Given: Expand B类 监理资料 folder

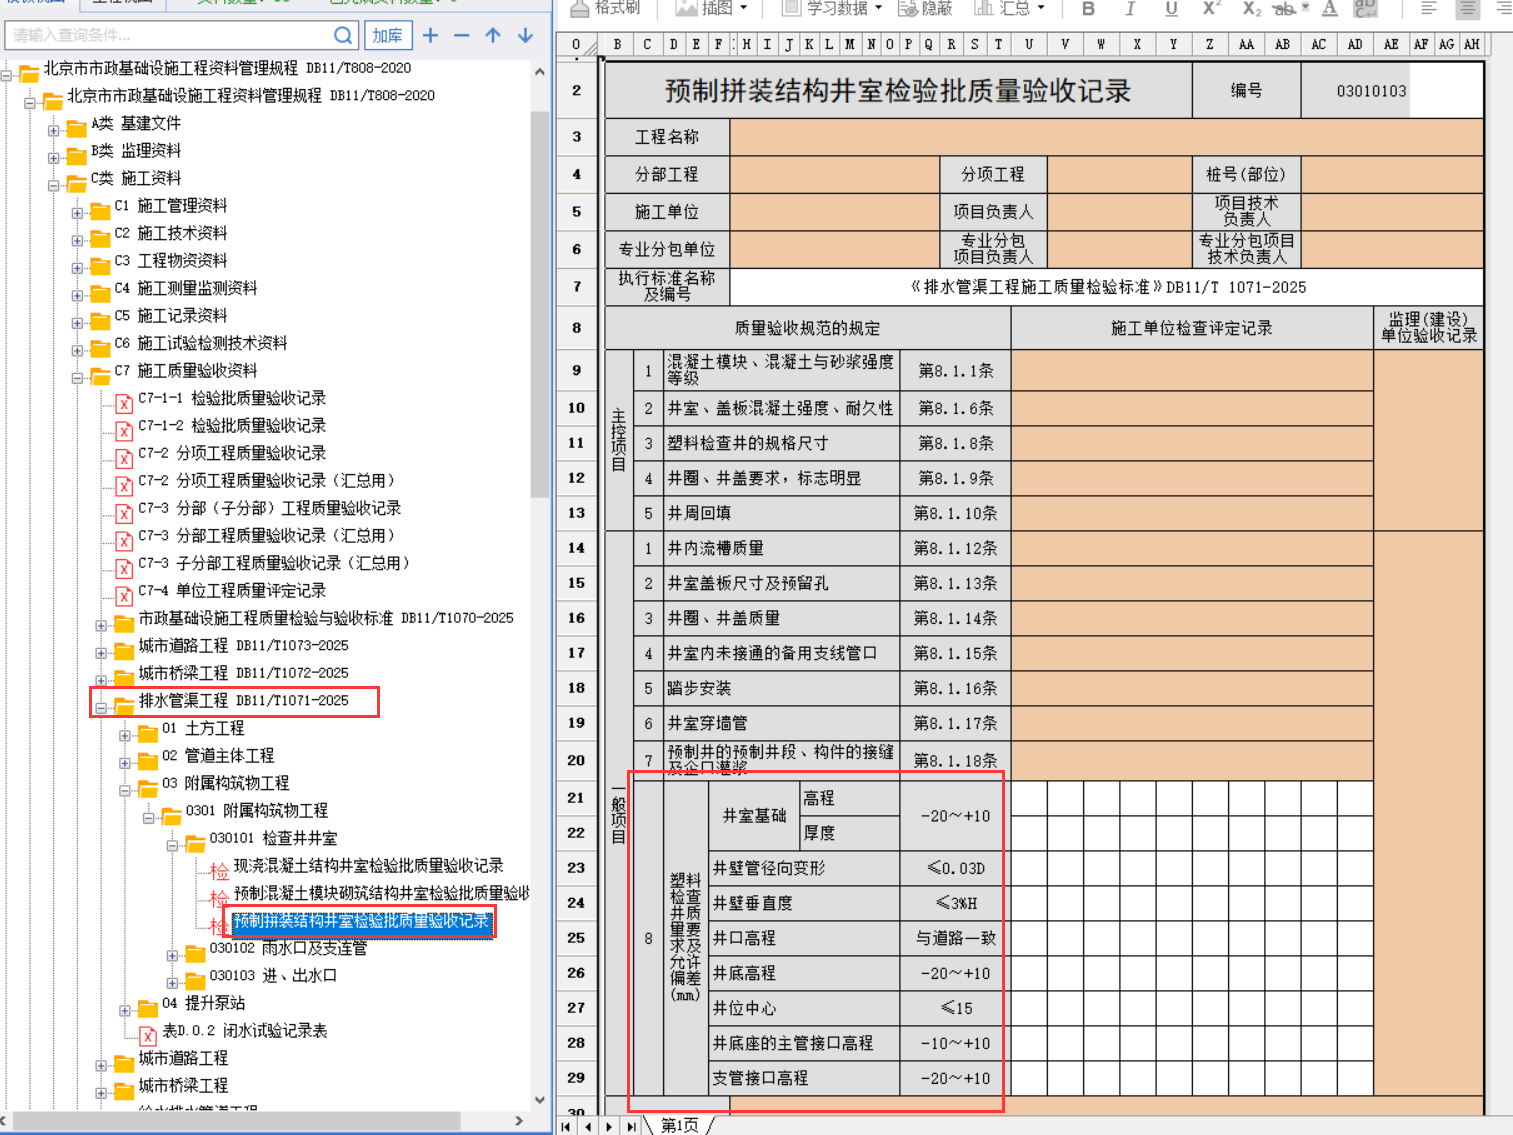Looking at the screenshot, I should tap(54, 158).
